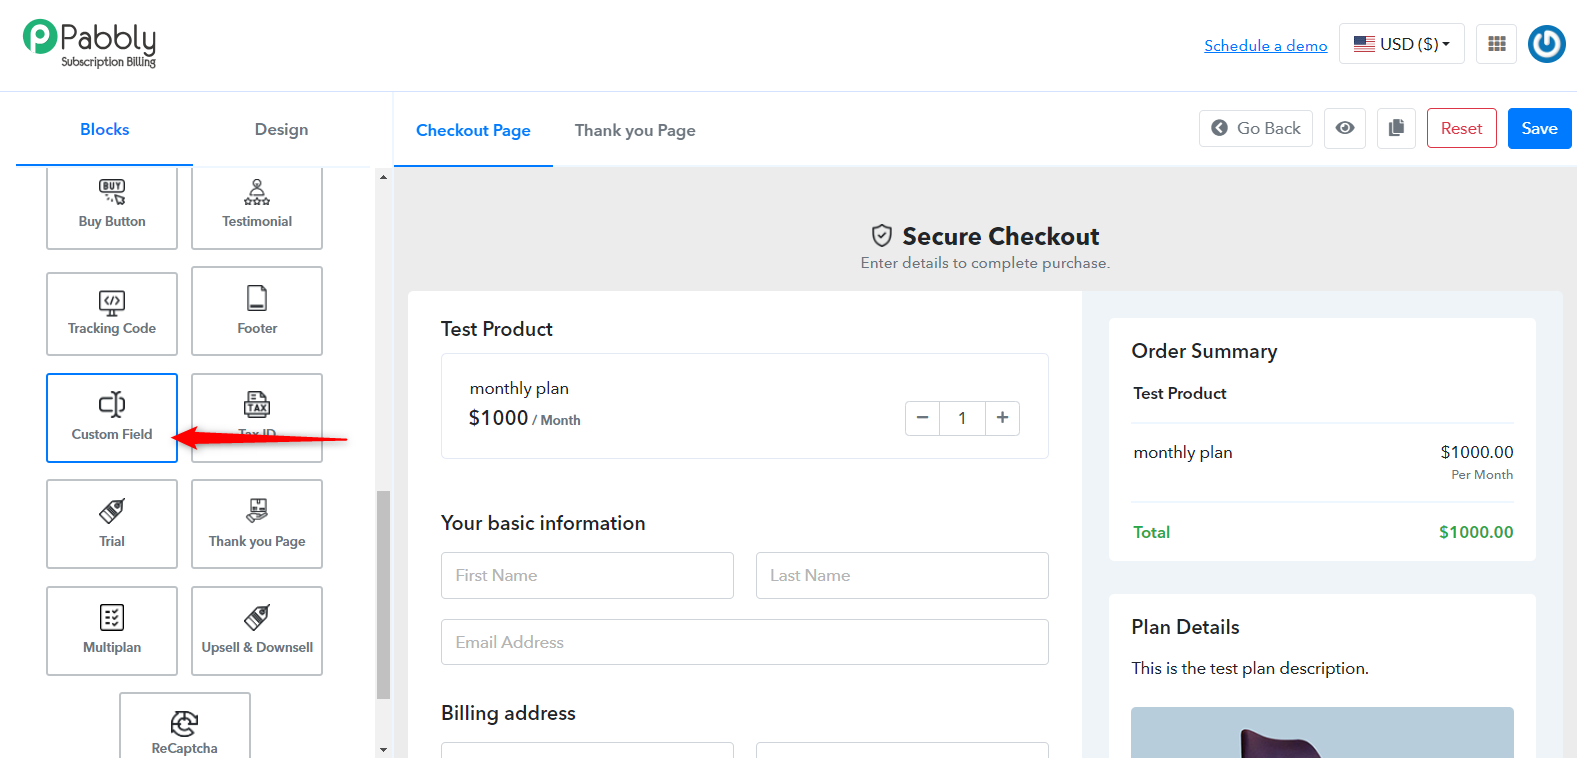Open the account power icon menu

click(1547, 44)
